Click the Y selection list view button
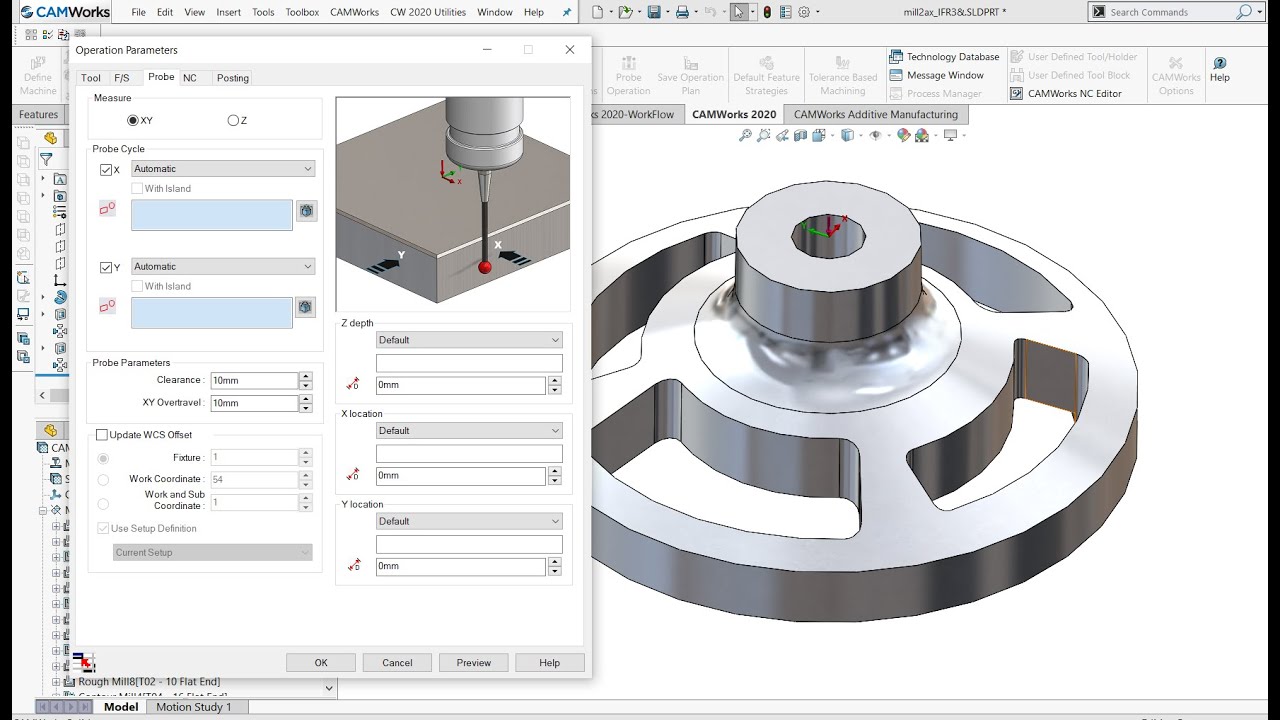This screenshot has height=720, width=1280. click(306, 308)
